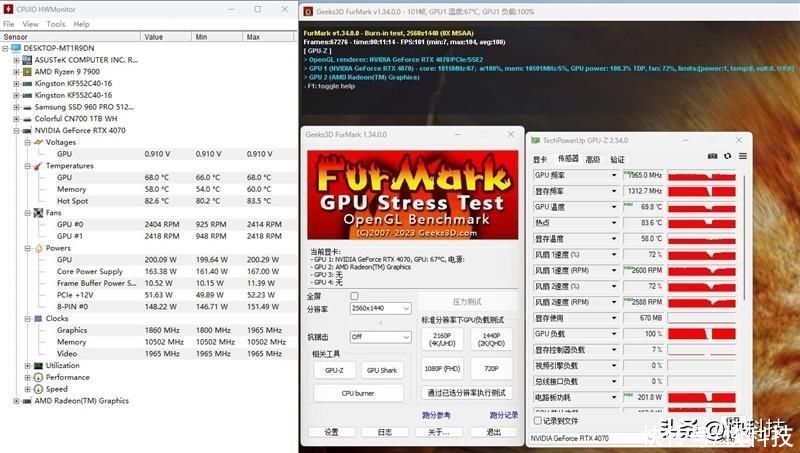This screenshot has height=453, width=800.
Task: Launch the CPU burner button
Action: point(358,393)
